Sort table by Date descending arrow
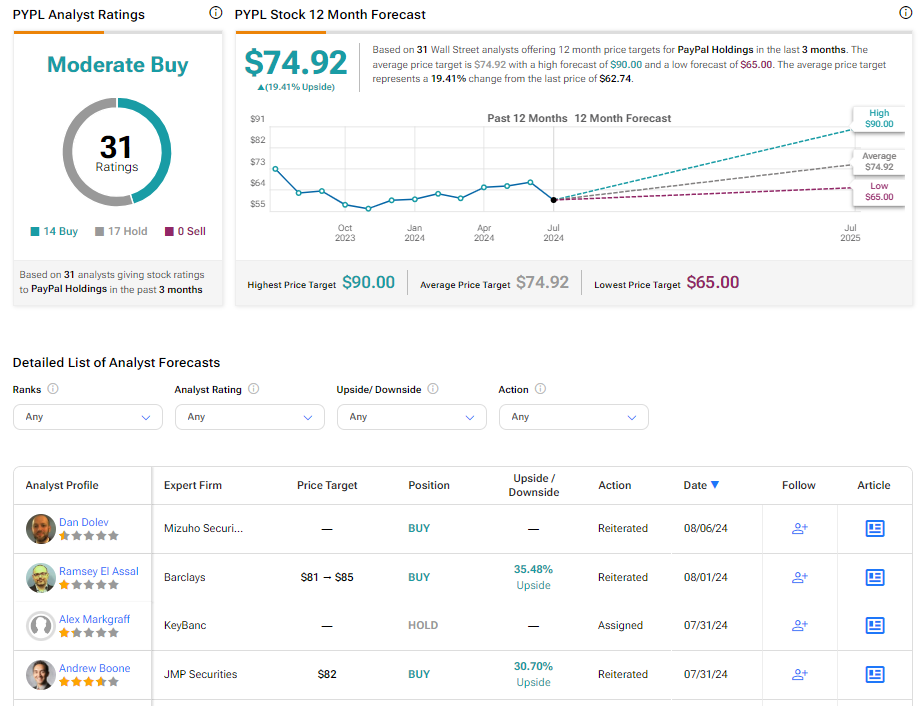Viewport: 918px width, 706px height. pos(715,485)
